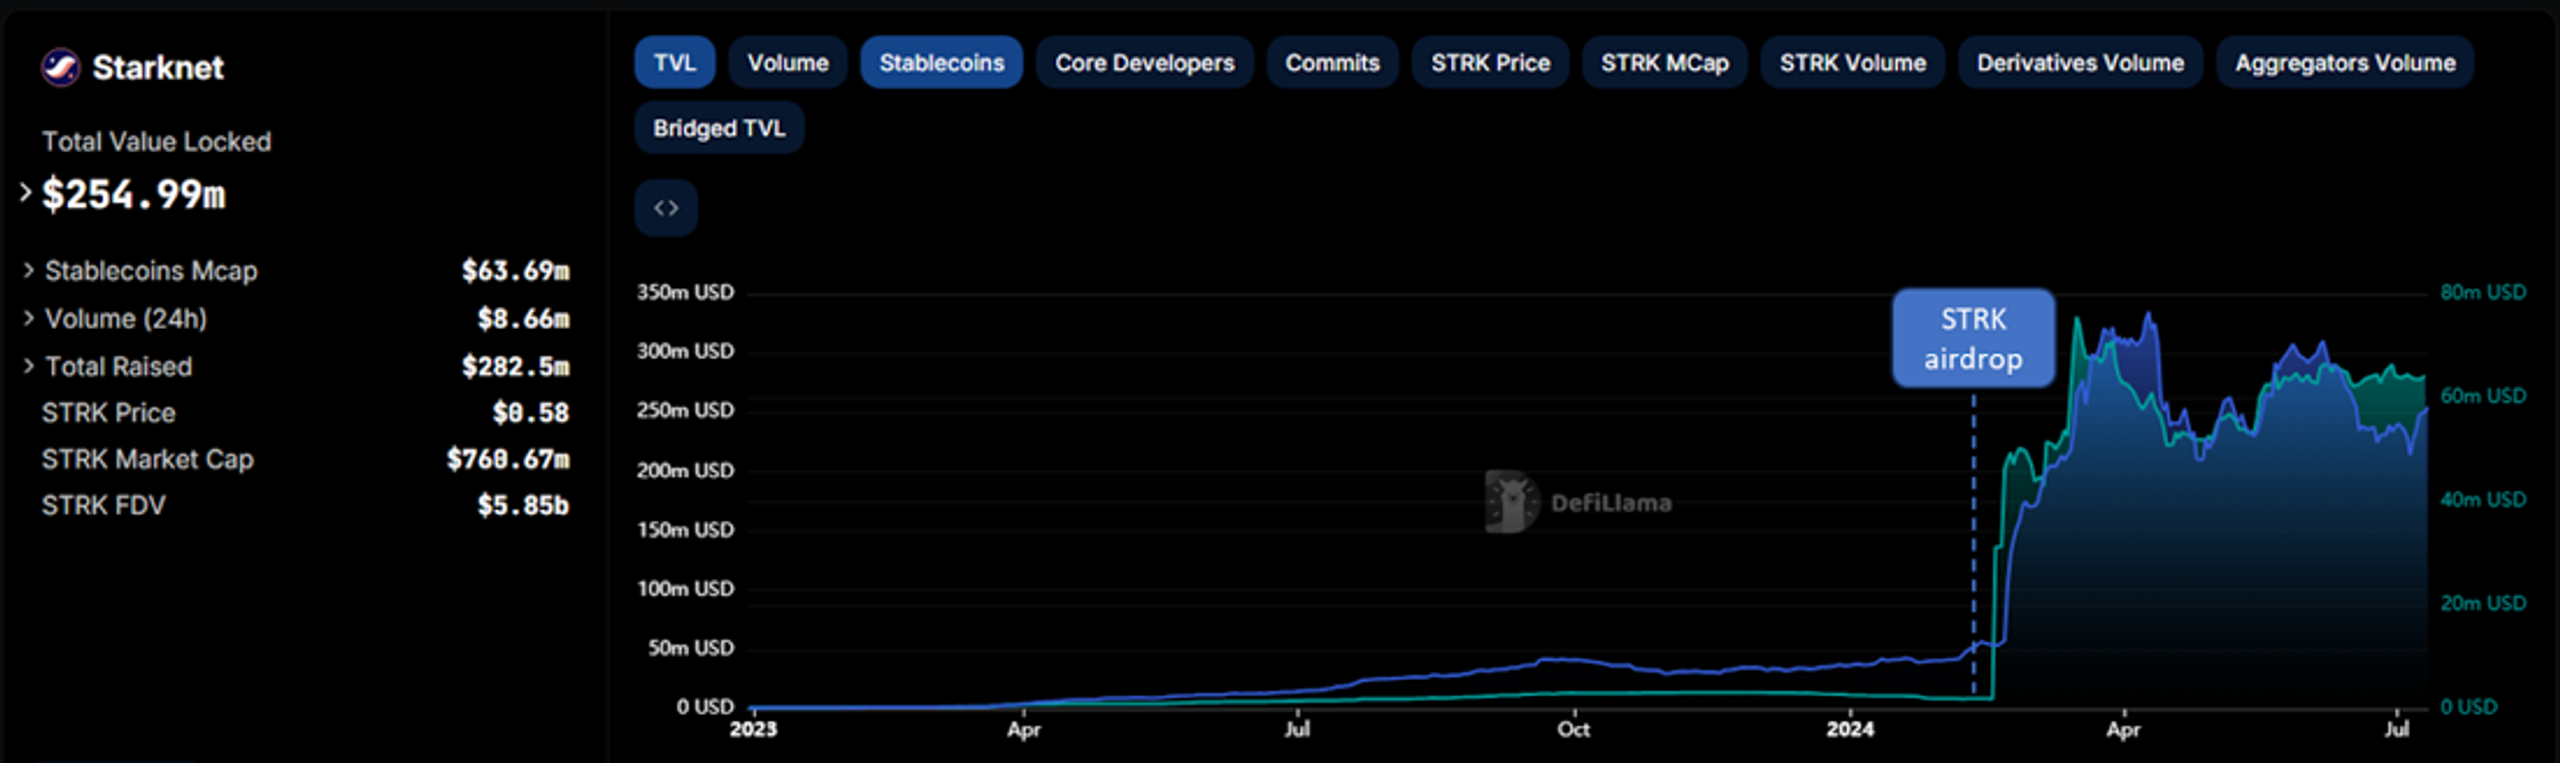Click the 40m USD right axis label
Image resolution: width=2560 pixels, height=763 pixels.
[2483, 499]
